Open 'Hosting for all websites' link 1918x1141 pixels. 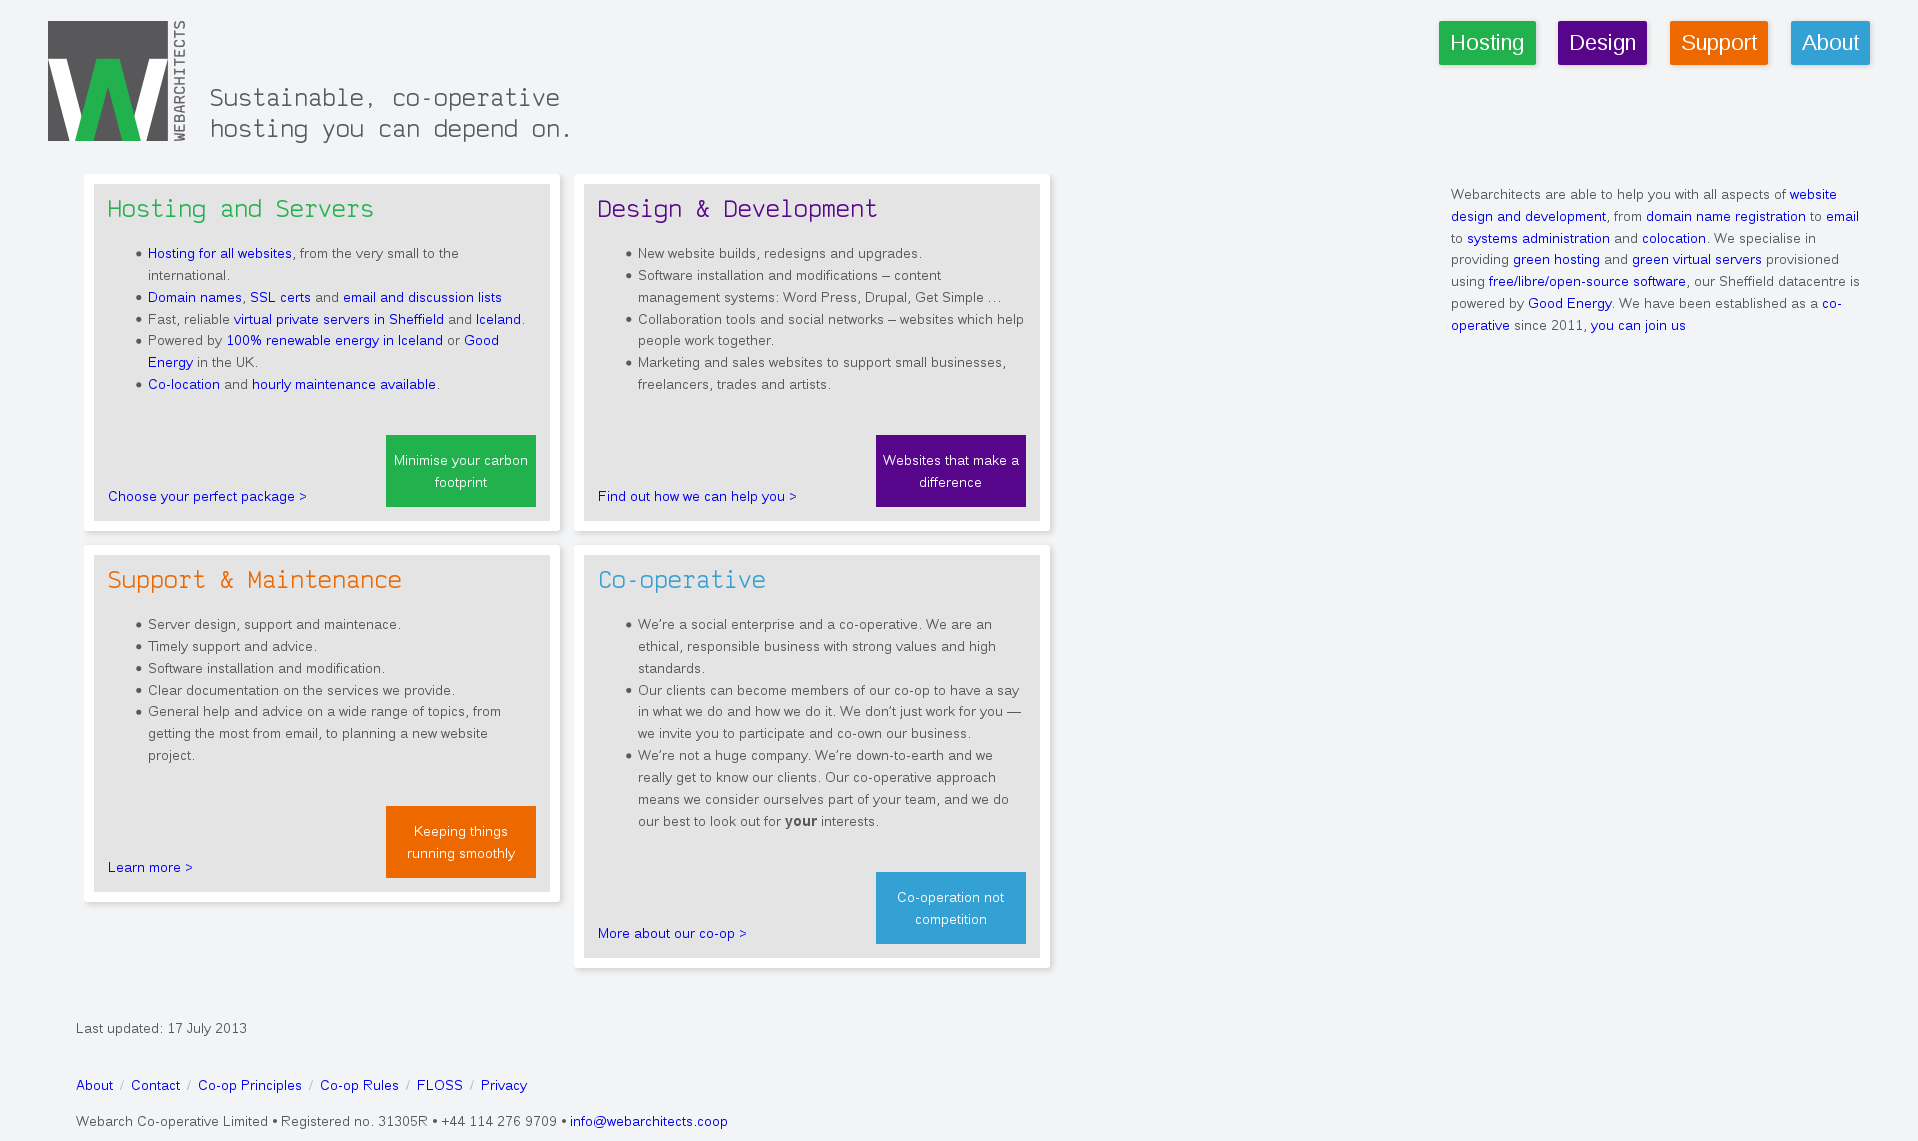220,254
